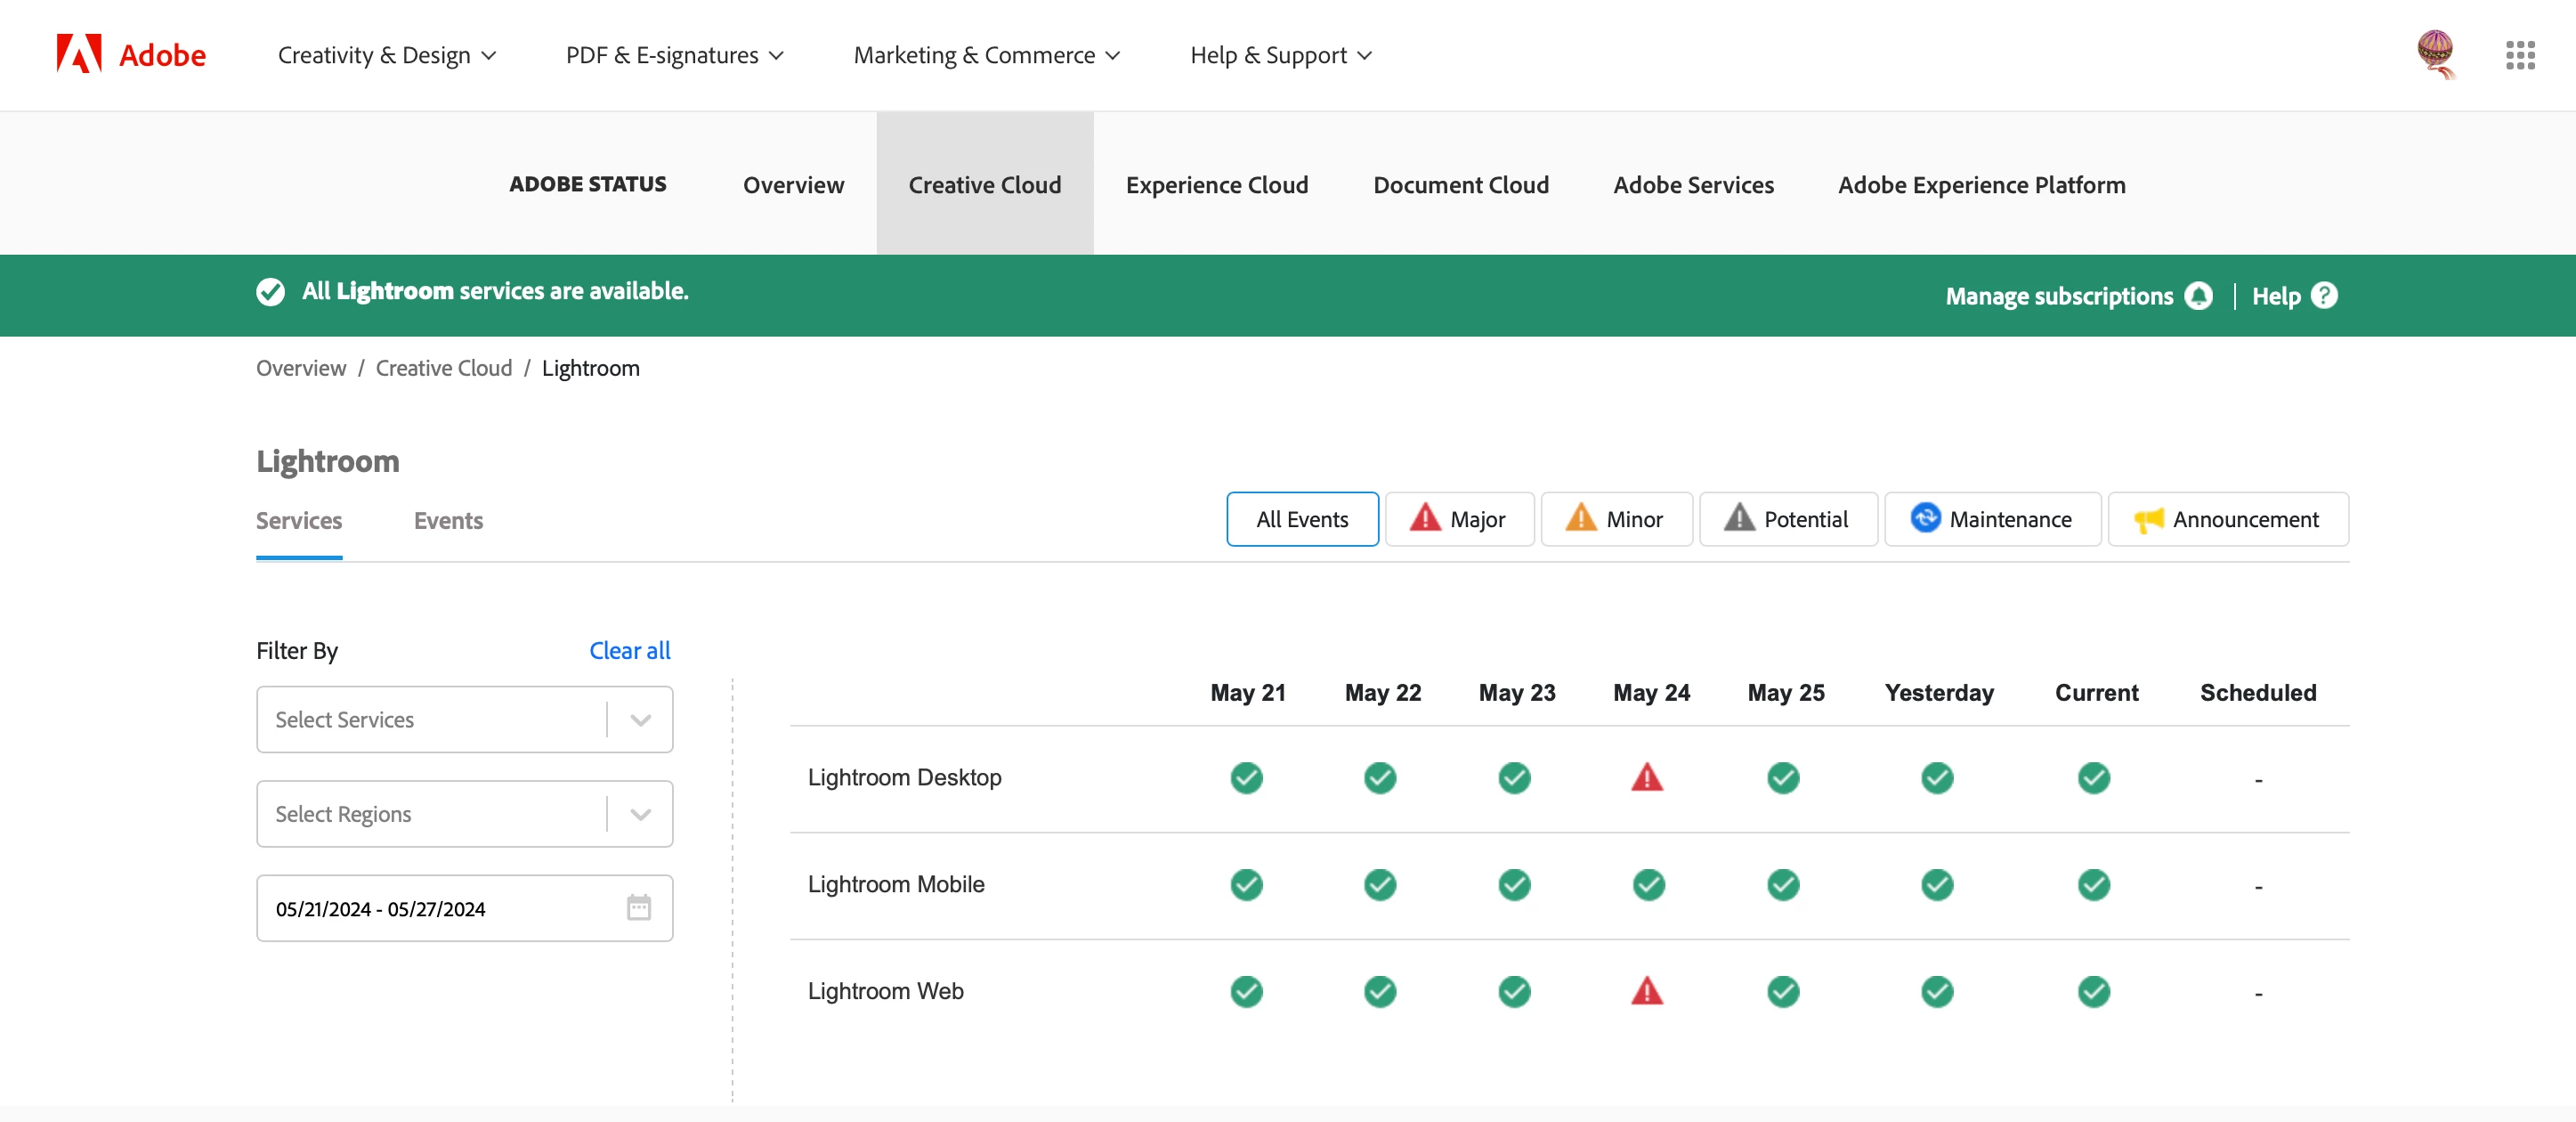This screenshot has height=1122, width=2576.
Task: Click Creative Cloud breadcrumb link
Action: point(443,368)
